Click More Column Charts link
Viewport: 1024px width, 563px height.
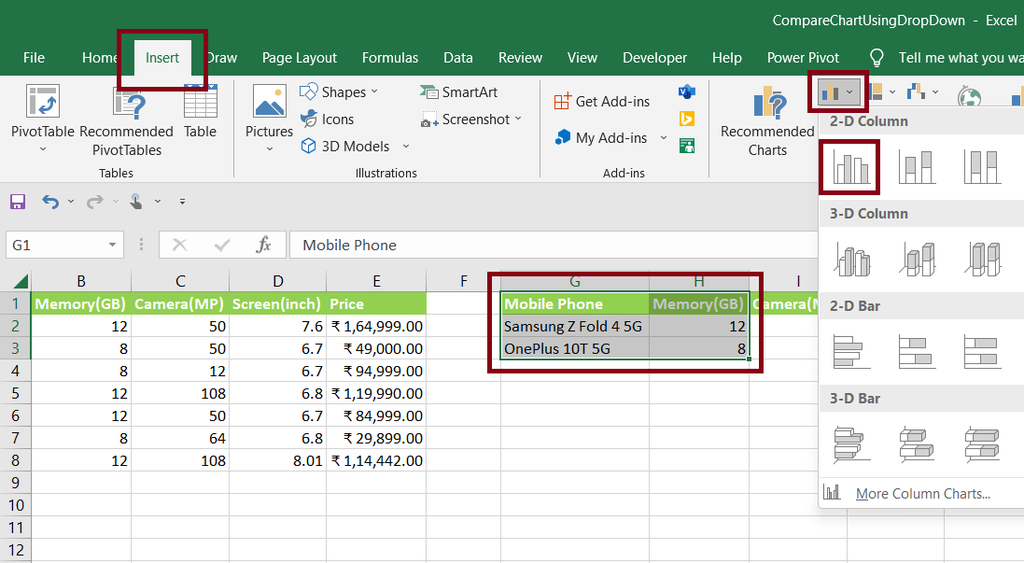point(922,493)
